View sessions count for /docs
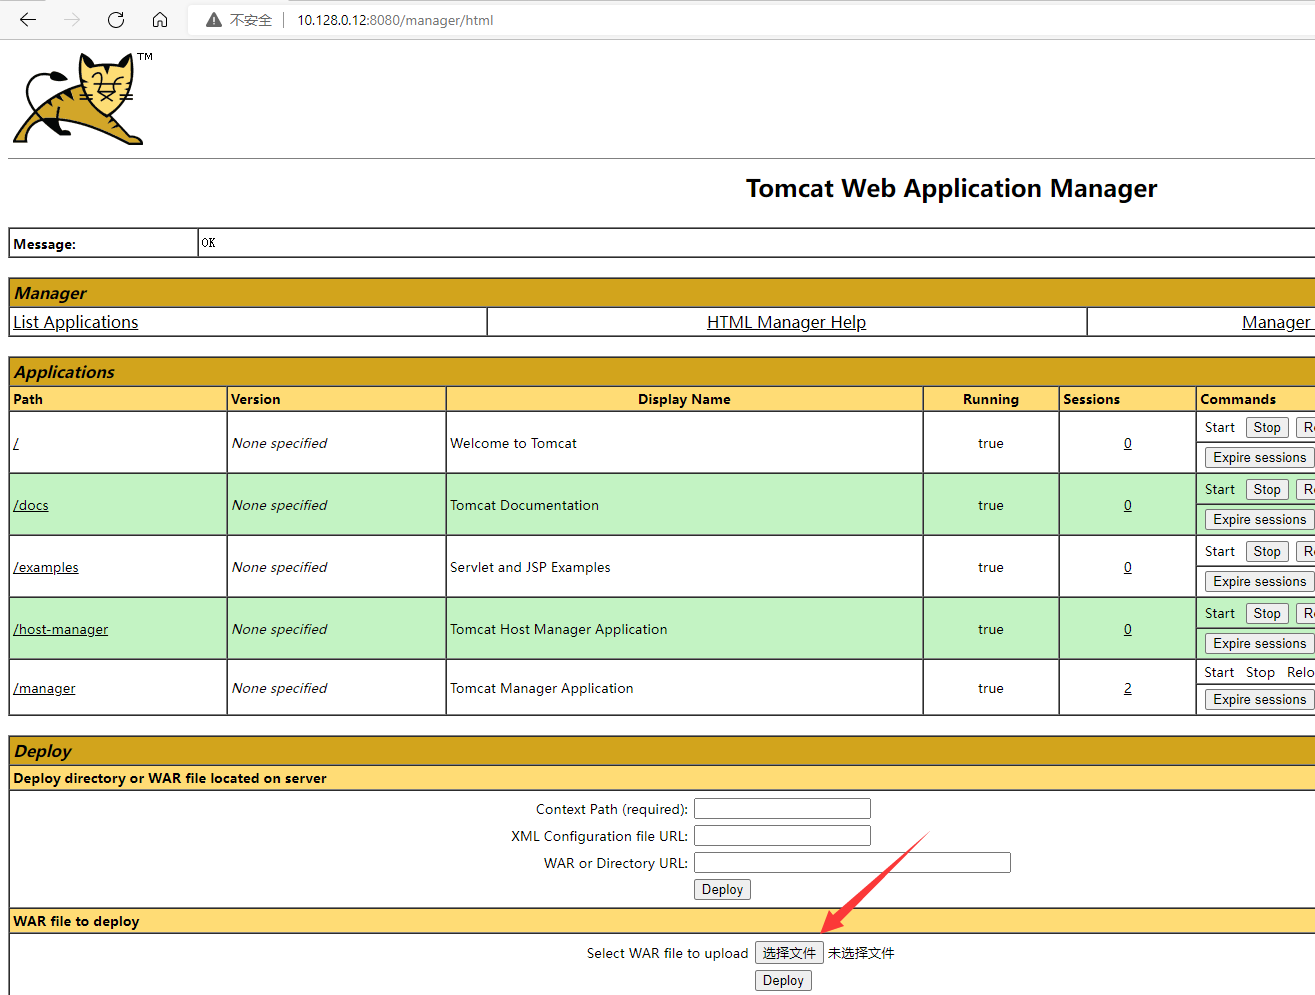Screen dimensions: 1315x995 [x=1128, y=505]
